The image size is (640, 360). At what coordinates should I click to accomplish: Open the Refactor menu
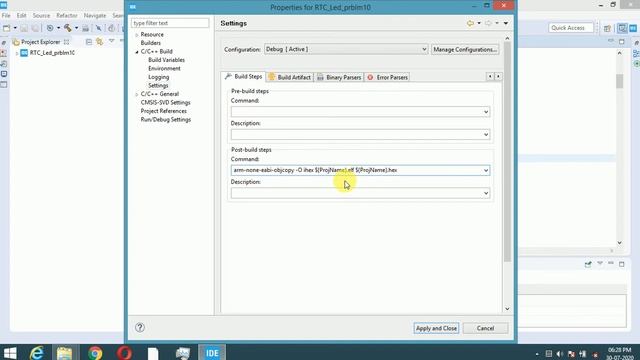click(67, 16)
